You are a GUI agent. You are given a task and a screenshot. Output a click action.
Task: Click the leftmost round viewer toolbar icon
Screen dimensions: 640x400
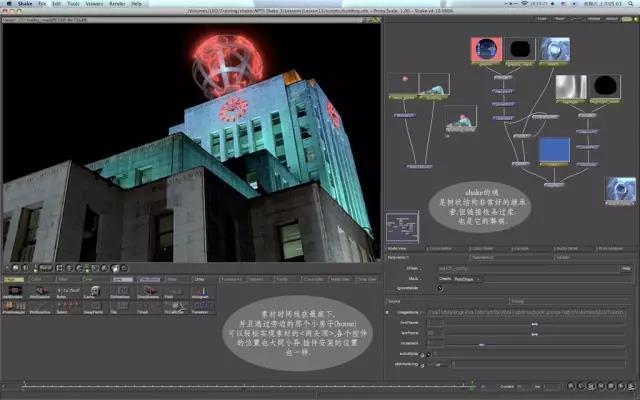pyautogui.click(x=16, y=268)
